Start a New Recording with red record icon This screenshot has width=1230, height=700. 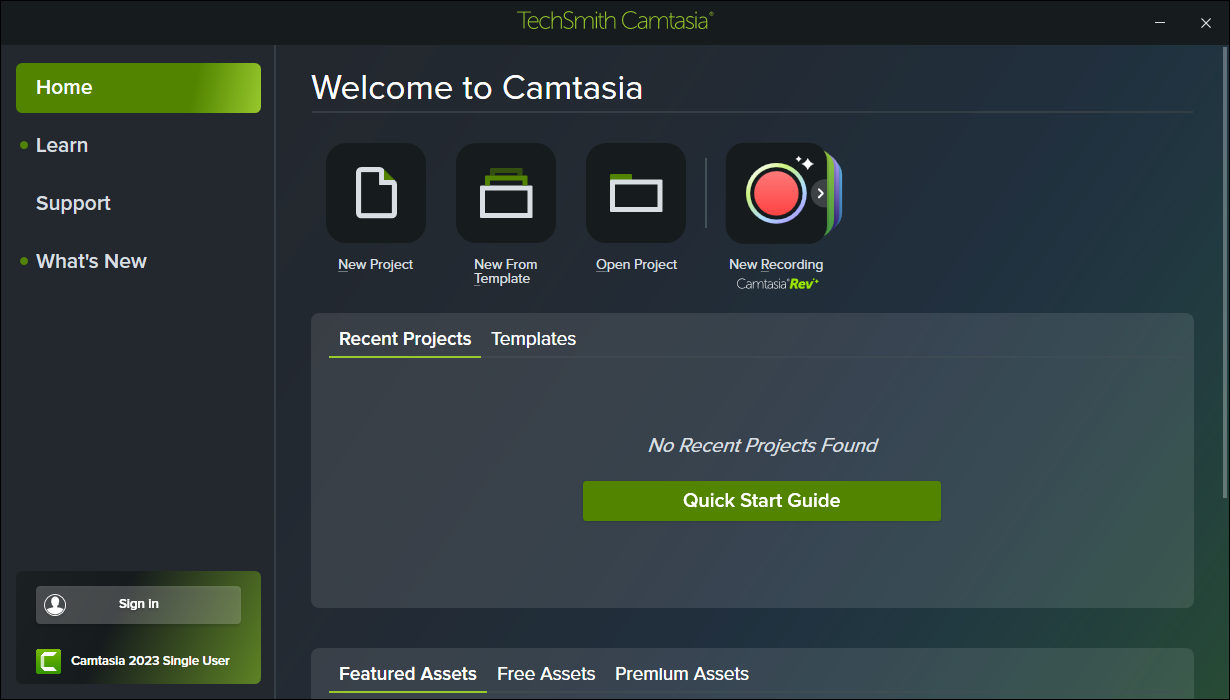click(775, 193)
